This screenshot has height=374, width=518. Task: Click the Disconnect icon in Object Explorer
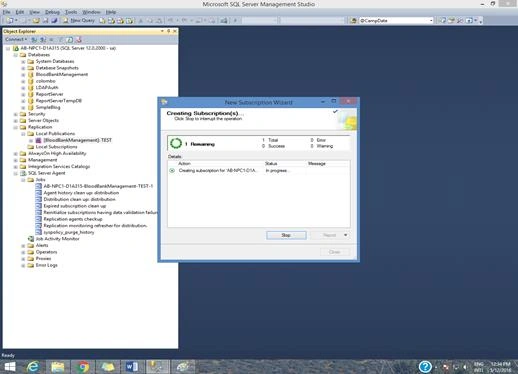tap(43, 40)
